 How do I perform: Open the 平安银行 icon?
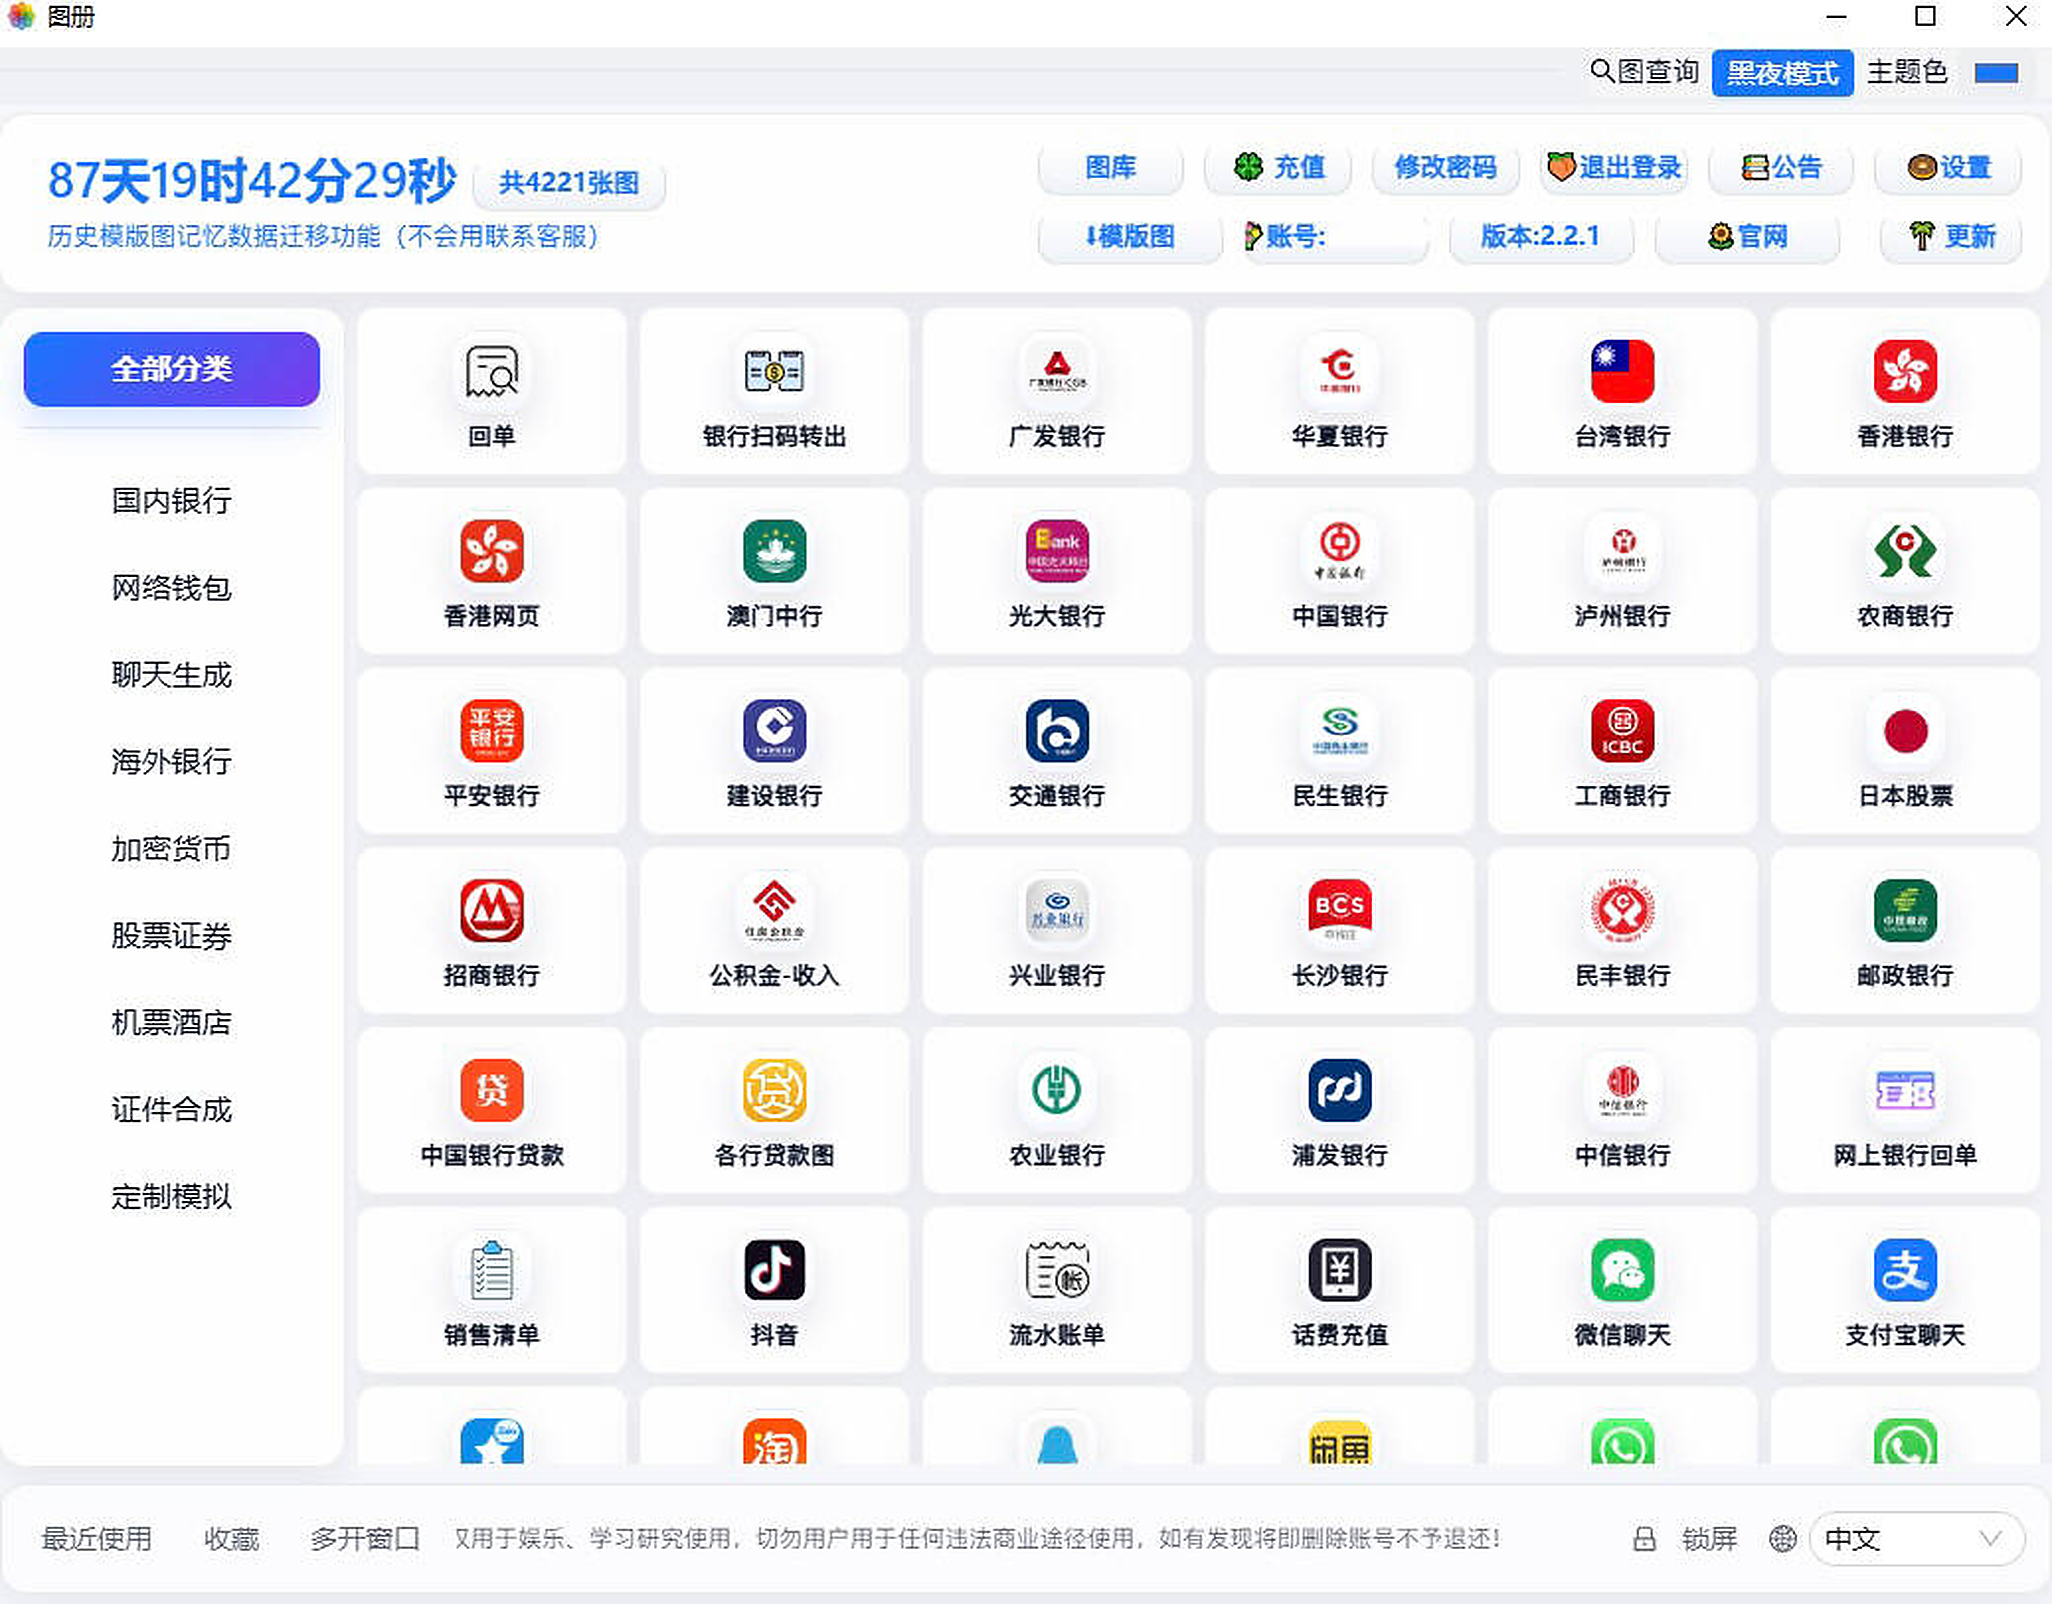[491, 731]
